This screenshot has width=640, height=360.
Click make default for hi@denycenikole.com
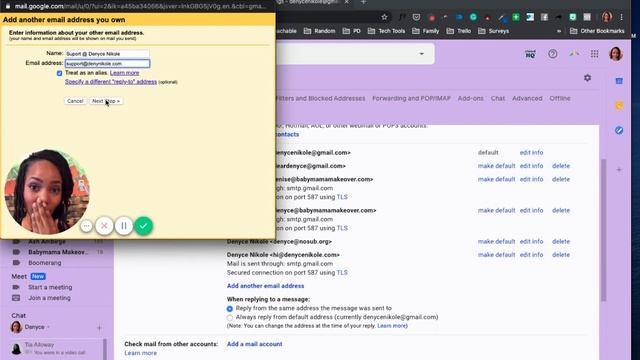(x=496, y=255)
